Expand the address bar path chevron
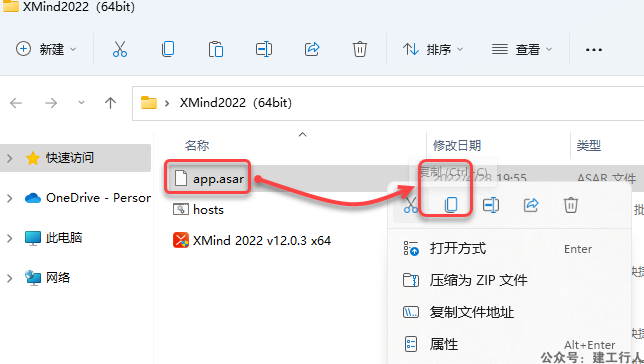 point(167,103)
